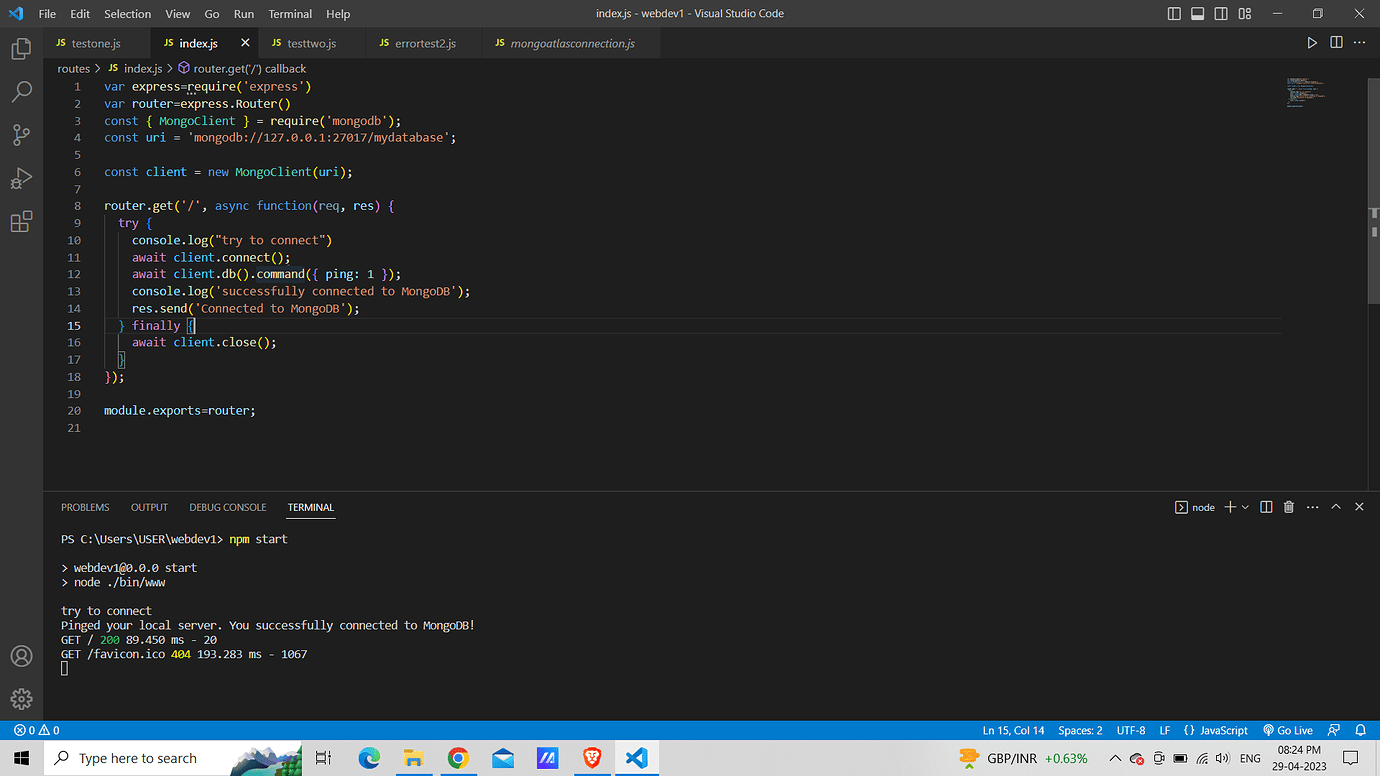Viewport: 1380px width, 776px height.
Task: Open the Extensions icon
Action: coord(21,221)
